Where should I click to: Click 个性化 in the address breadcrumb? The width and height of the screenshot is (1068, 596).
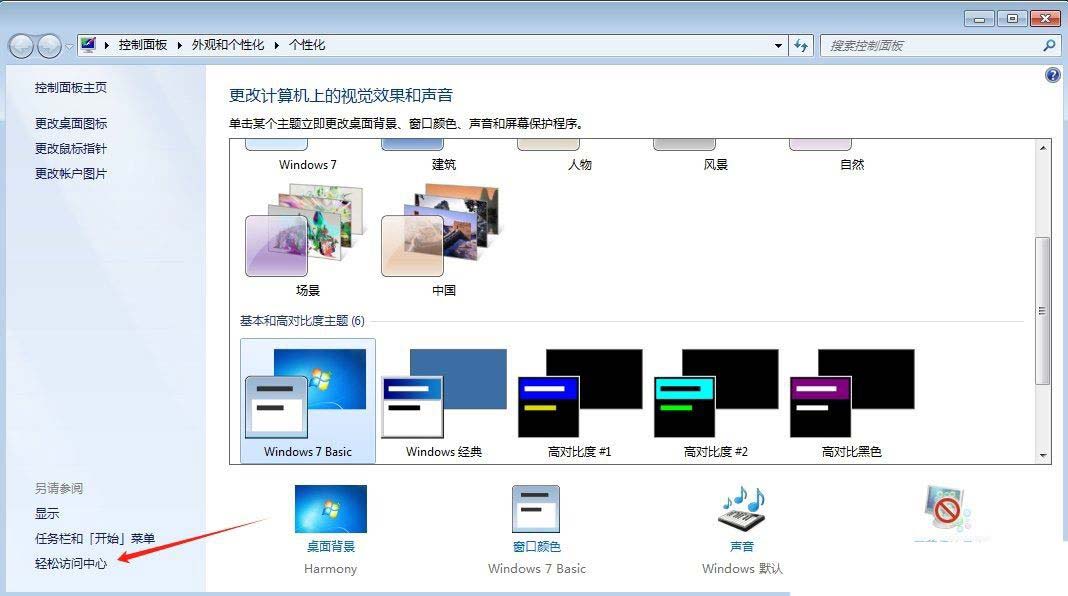click(307, 46)
